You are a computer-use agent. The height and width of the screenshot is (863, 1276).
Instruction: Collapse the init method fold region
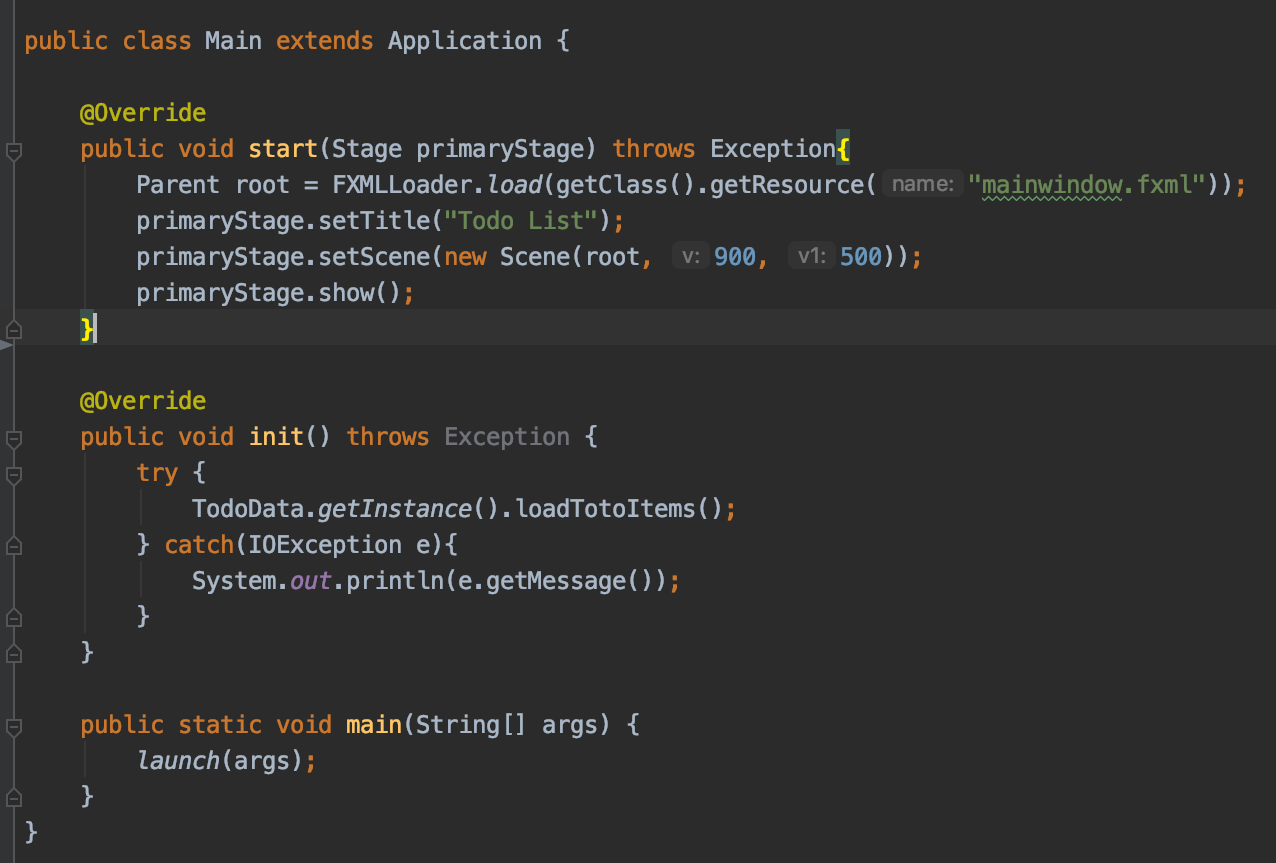coord(14,436)
